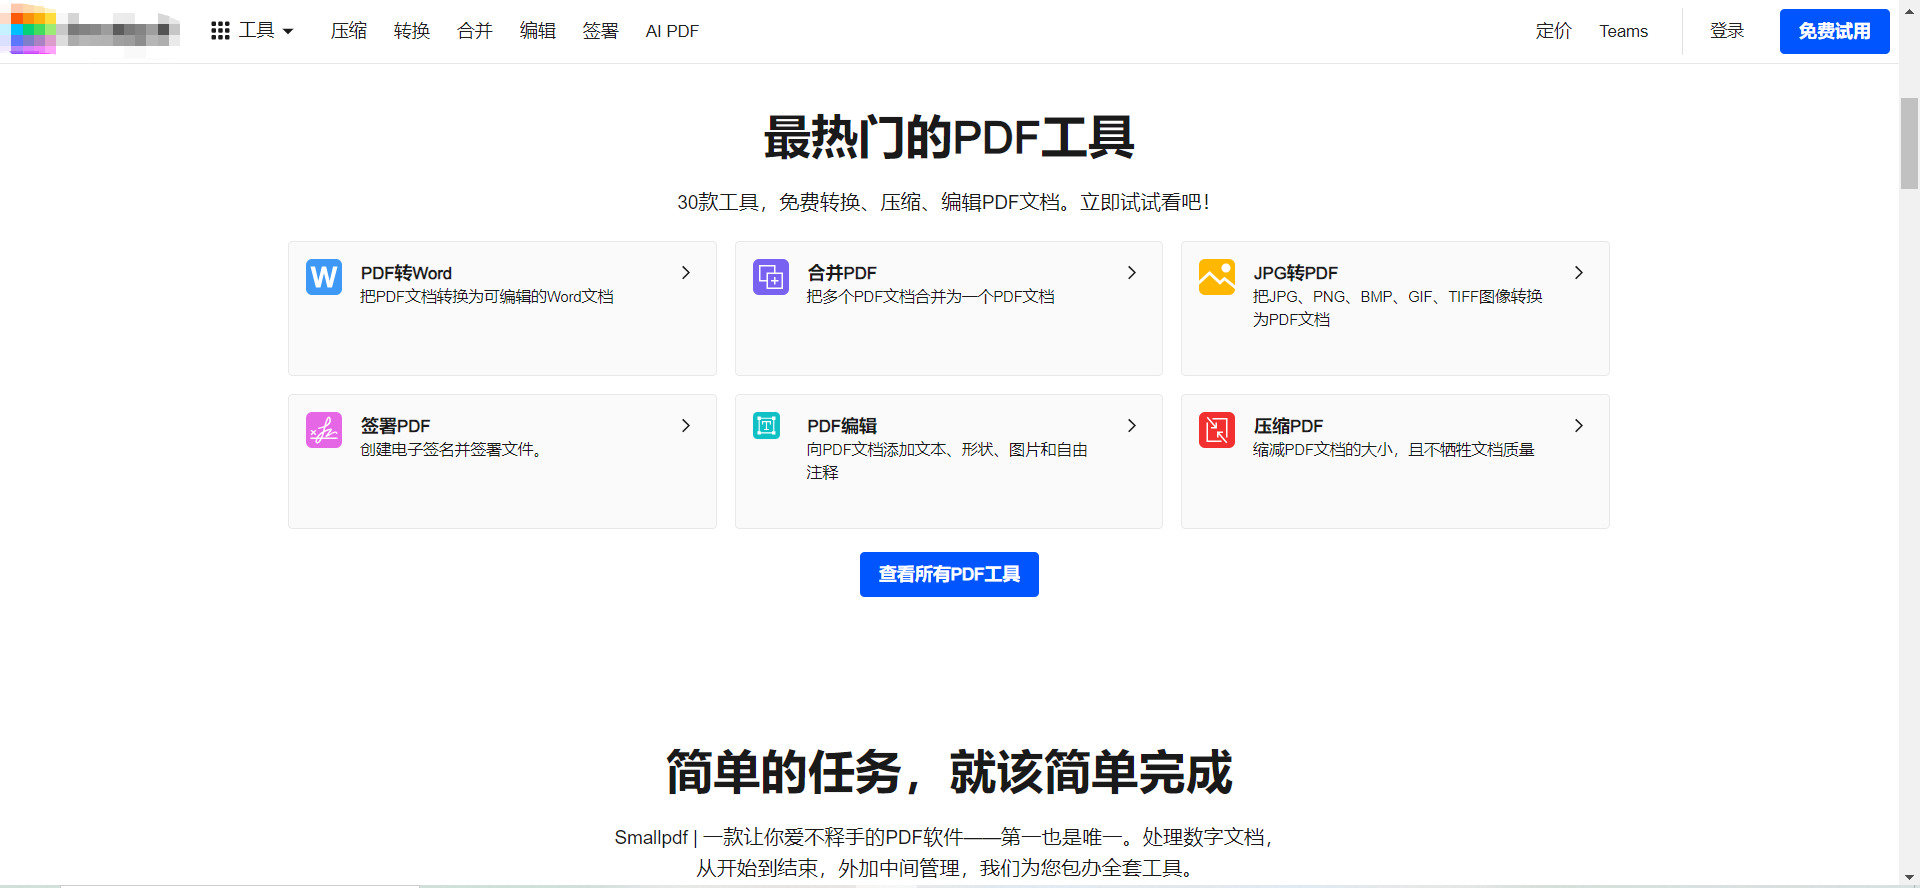Click the 查看所有PDF工具 button
This screenshot has height=888, width=1920.
pos(949,574)
